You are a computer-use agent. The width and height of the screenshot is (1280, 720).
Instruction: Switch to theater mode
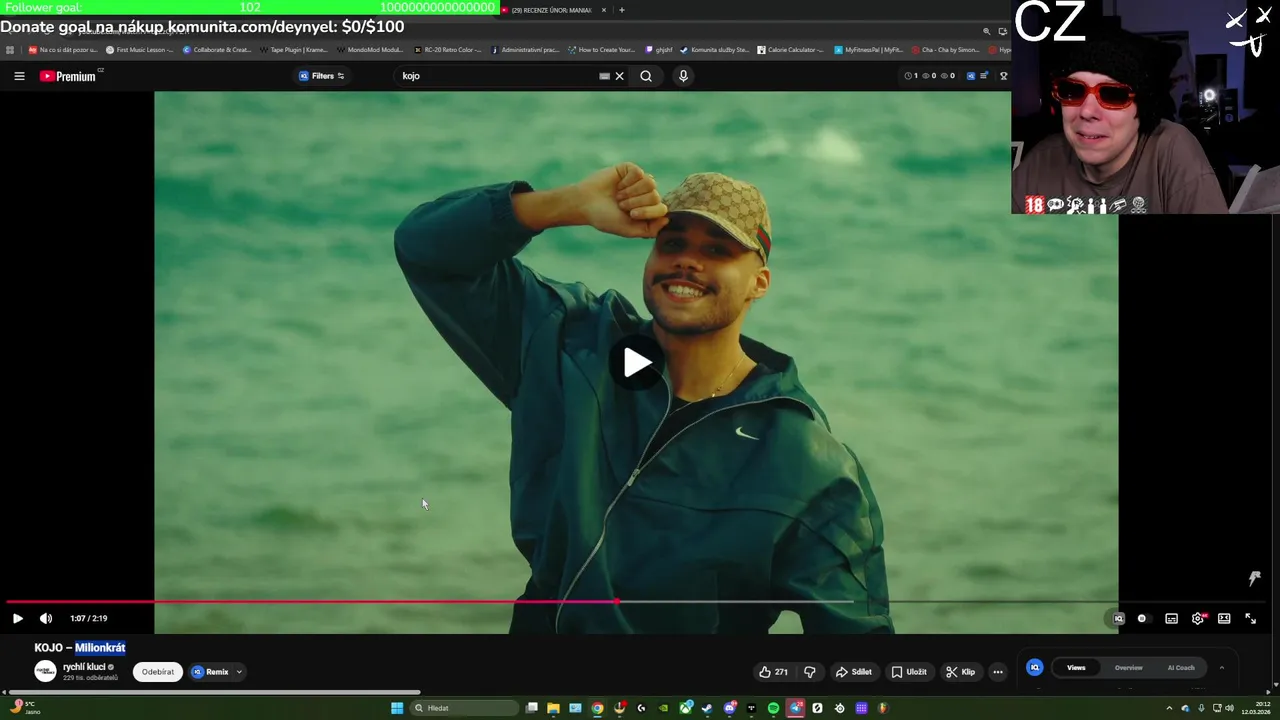pyautogui.click(x=1224, y=619)
